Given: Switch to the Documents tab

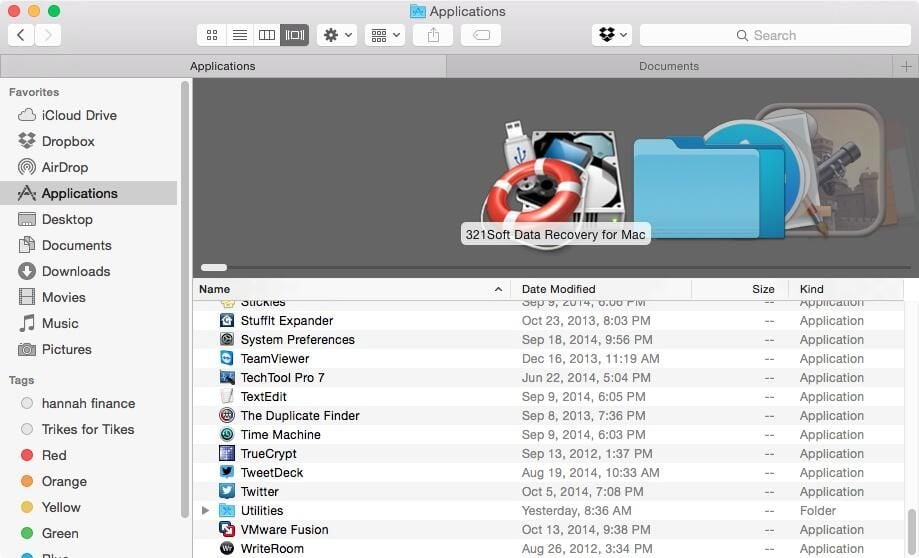Looking at the screenshot, I should pos(669,66).
